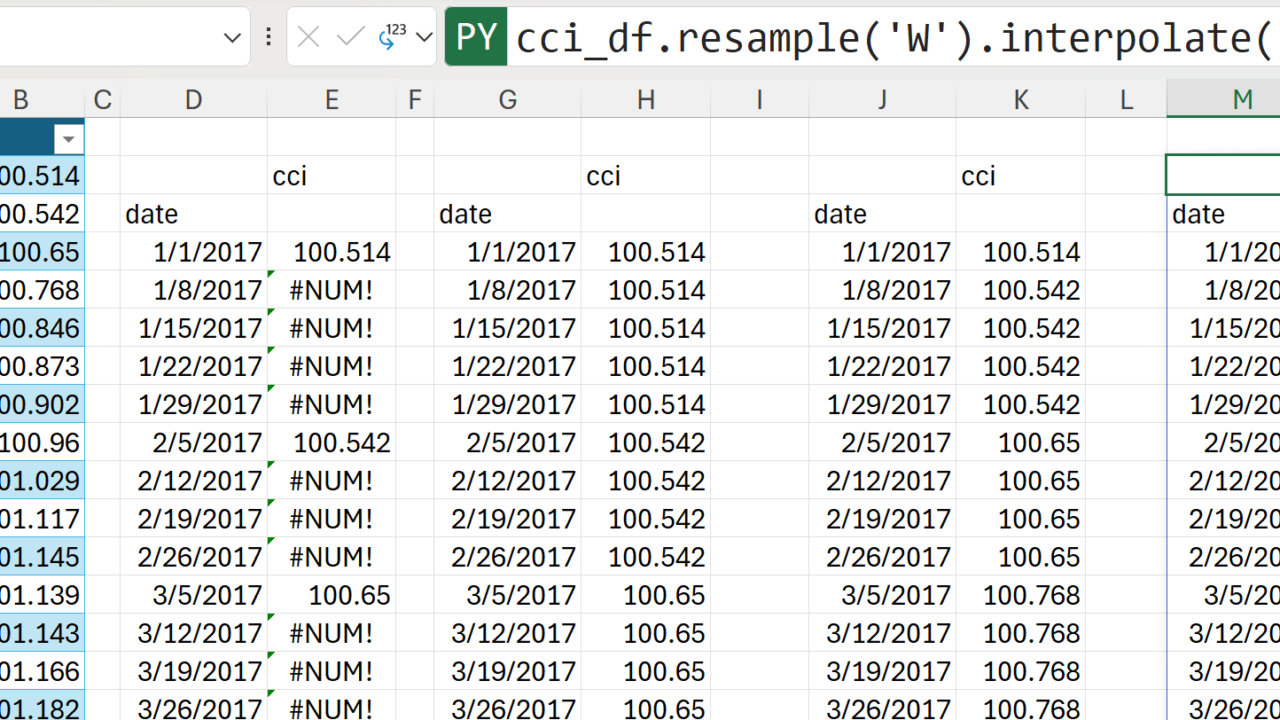This screenshot has height=720, width=1280.
Task: Click into the Python formula bar text
Action: (x=890, y=38)
